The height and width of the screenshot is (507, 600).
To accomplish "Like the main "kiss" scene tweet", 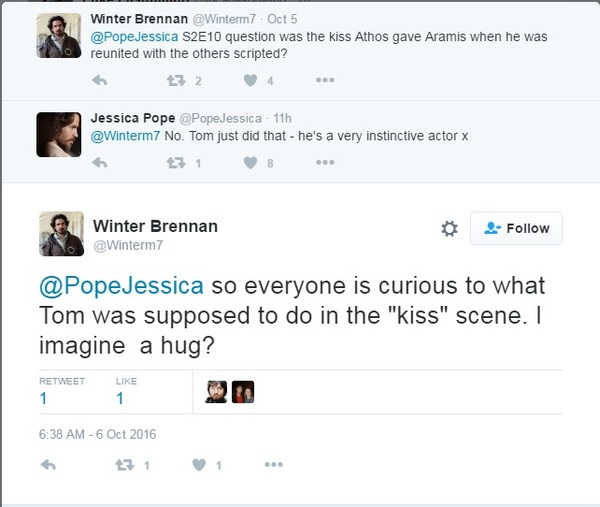I will (198, 465).
